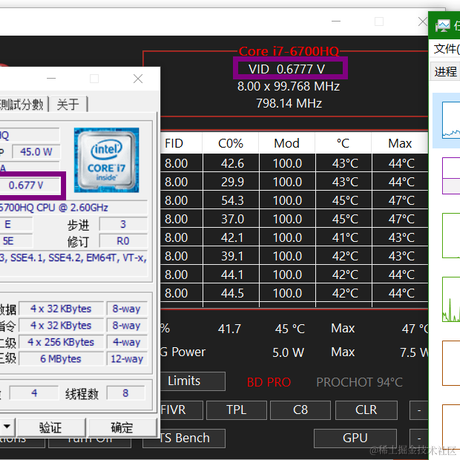Close the CPU-Z window

coord(138,79)
